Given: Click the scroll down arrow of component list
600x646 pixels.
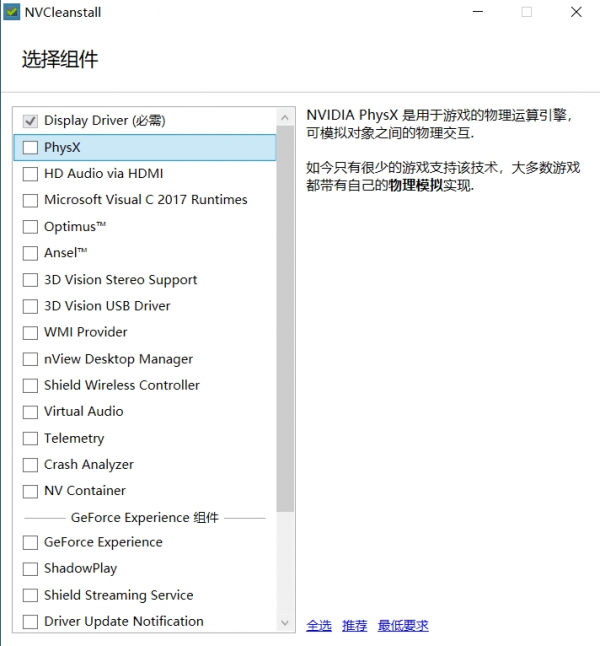Looking at the screenshot, I should (x=286, y=622).
